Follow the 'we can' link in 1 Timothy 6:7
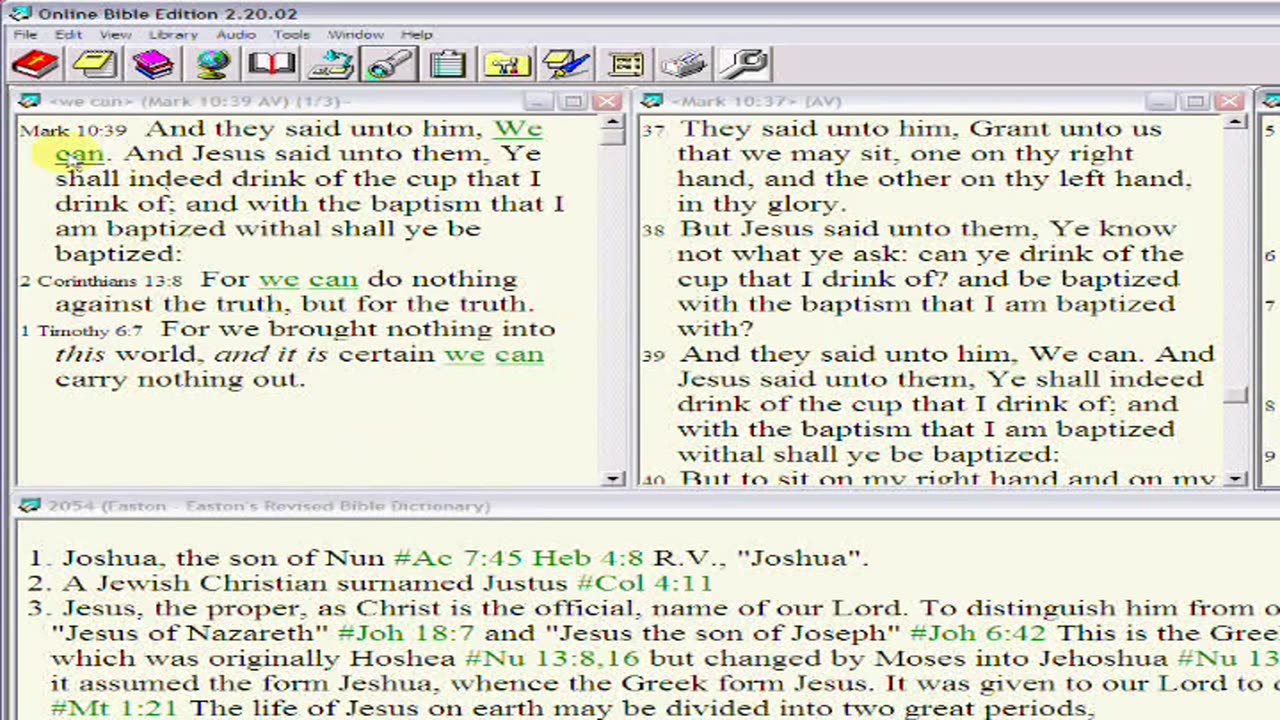Screen dimensions: 1280x720 (494, 354)
